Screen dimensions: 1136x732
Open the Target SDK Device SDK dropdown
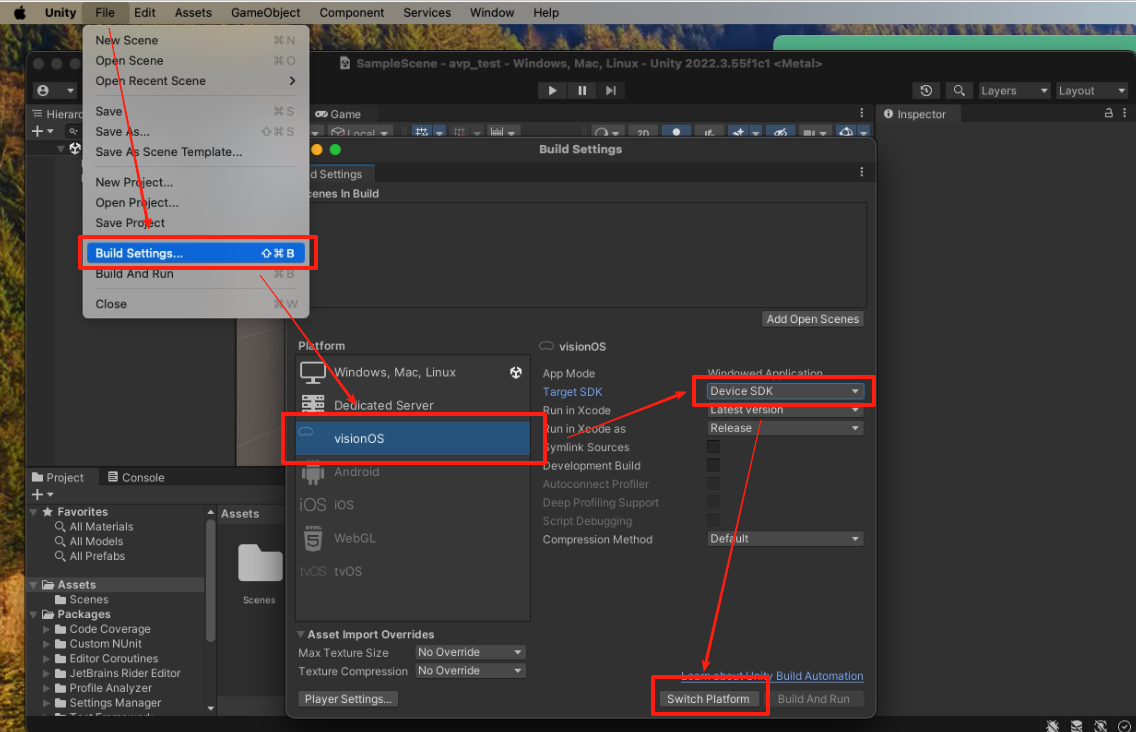785,391
